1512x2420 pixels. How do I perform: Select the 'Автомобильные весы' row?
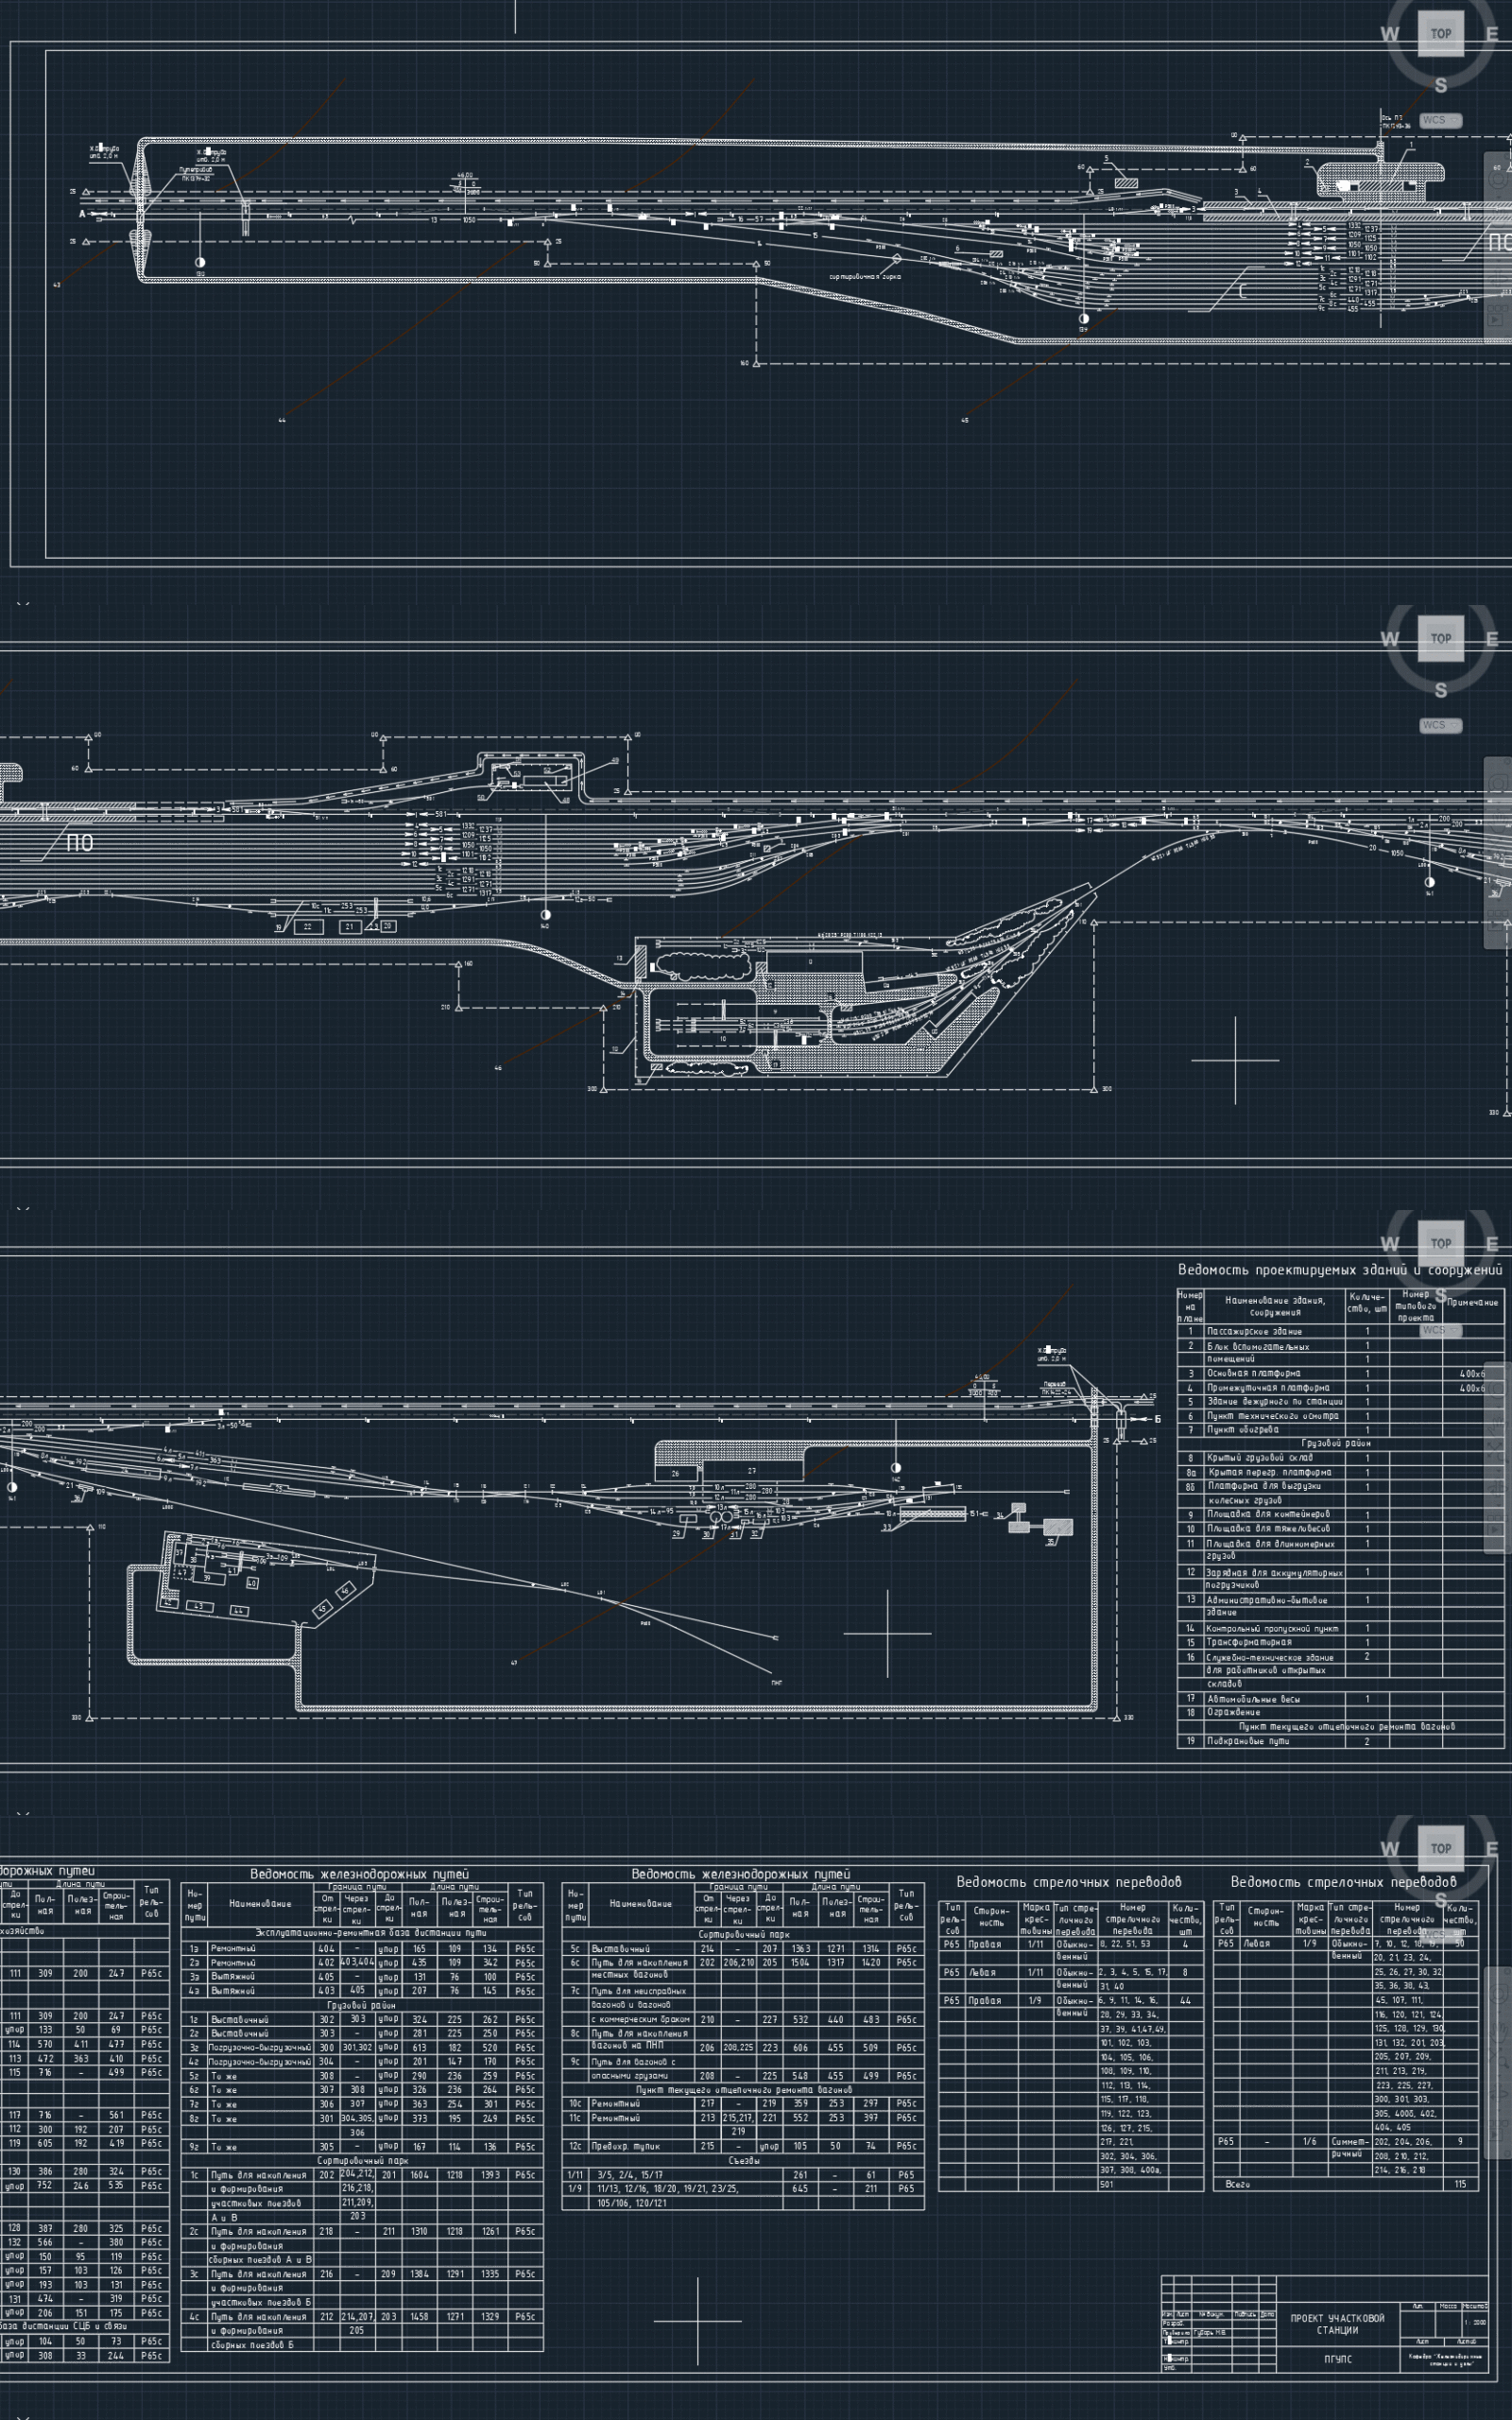[1340, 1698]
